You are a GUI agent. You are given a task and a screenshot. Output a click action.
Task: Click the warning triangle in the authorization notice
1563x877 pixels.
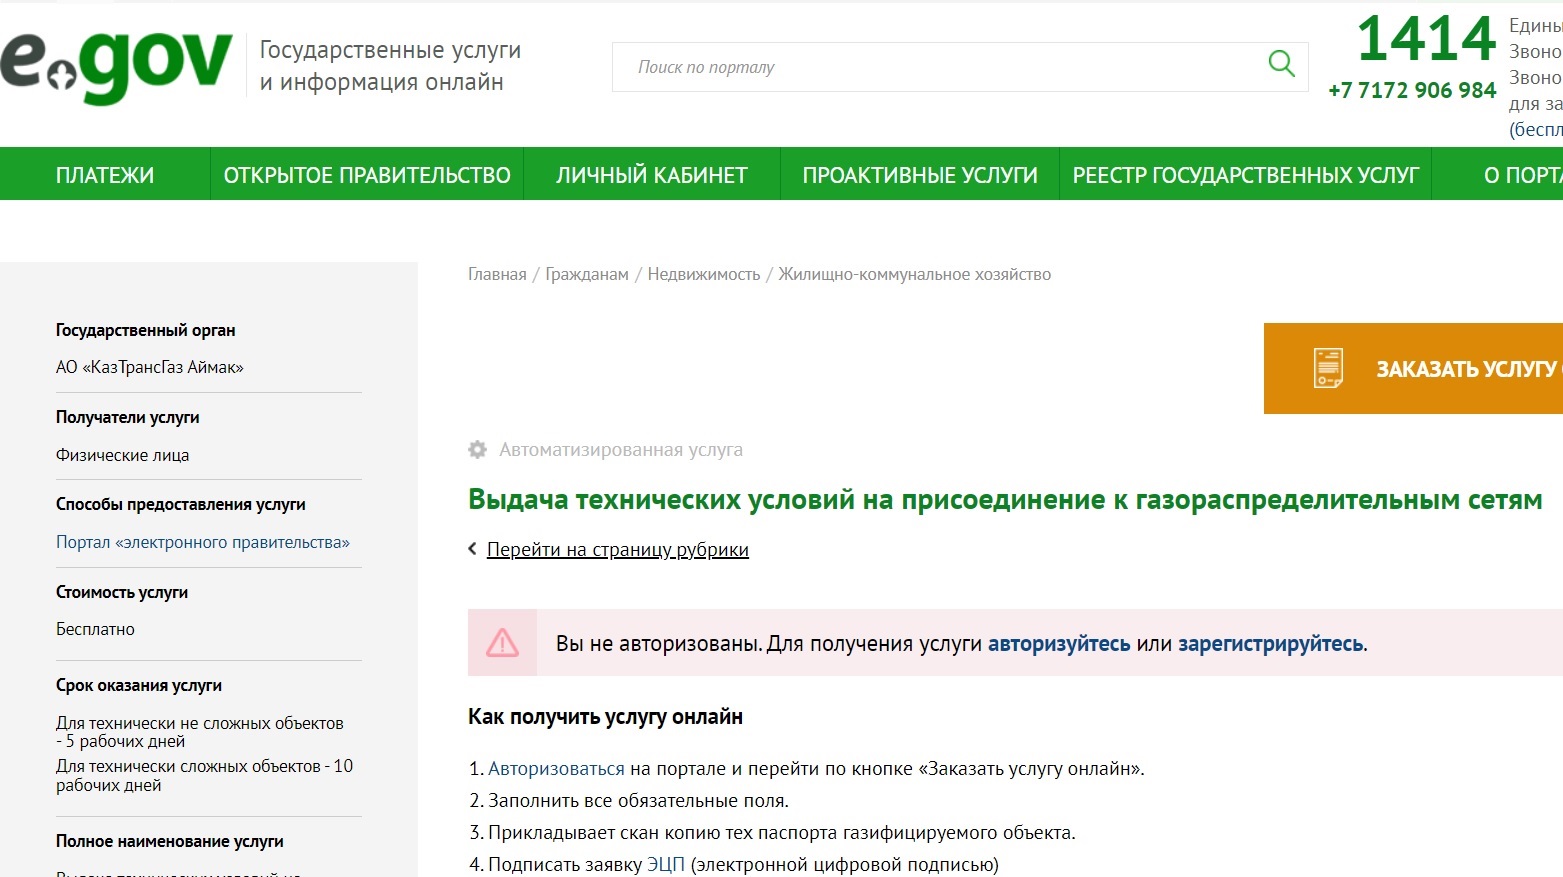point(502,641)
